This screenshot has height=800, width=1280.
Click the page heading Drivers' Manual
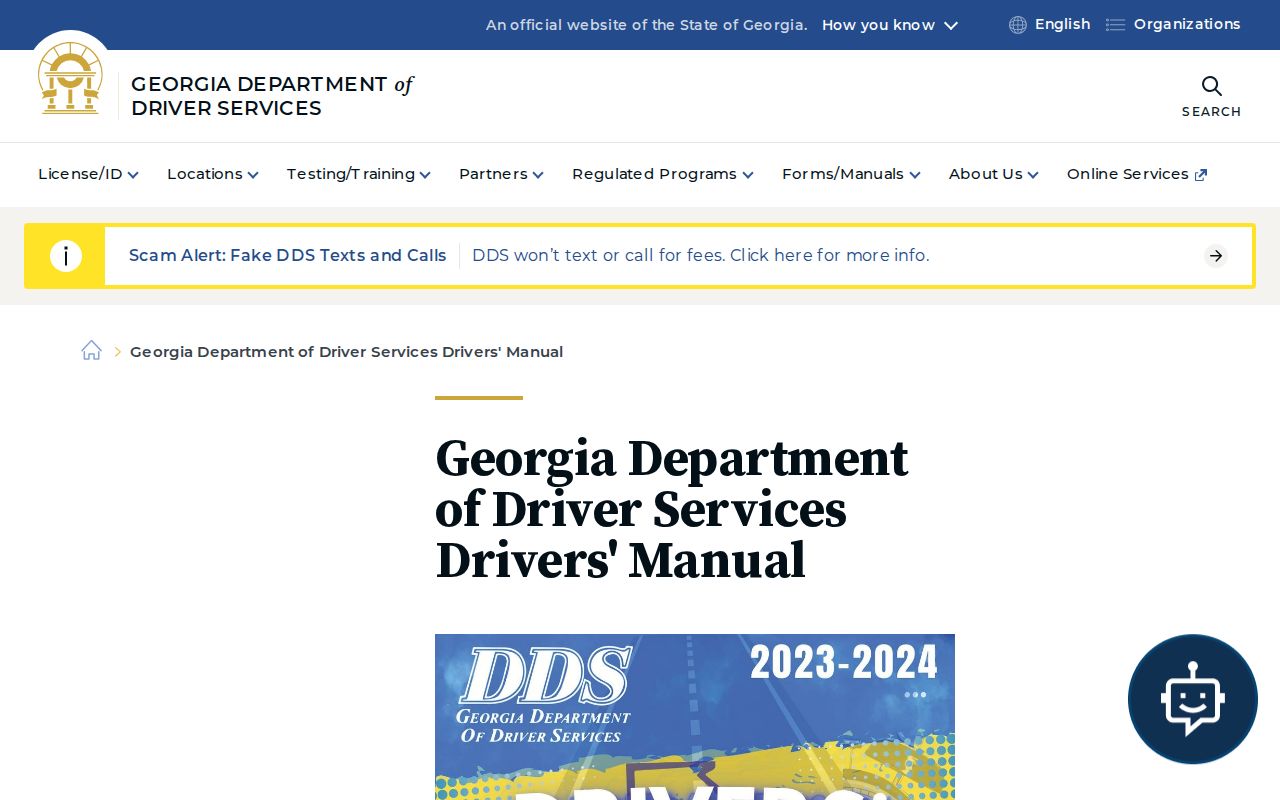point(672,510)
